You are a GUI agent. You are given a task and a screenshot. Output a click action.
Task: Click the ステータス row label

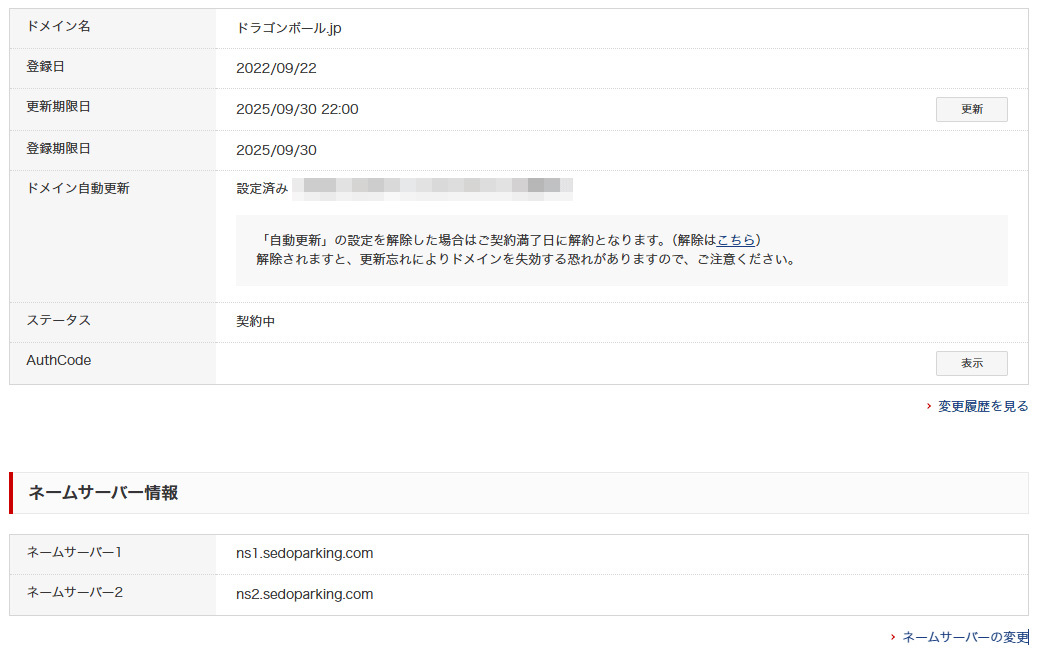pos(58,320)
